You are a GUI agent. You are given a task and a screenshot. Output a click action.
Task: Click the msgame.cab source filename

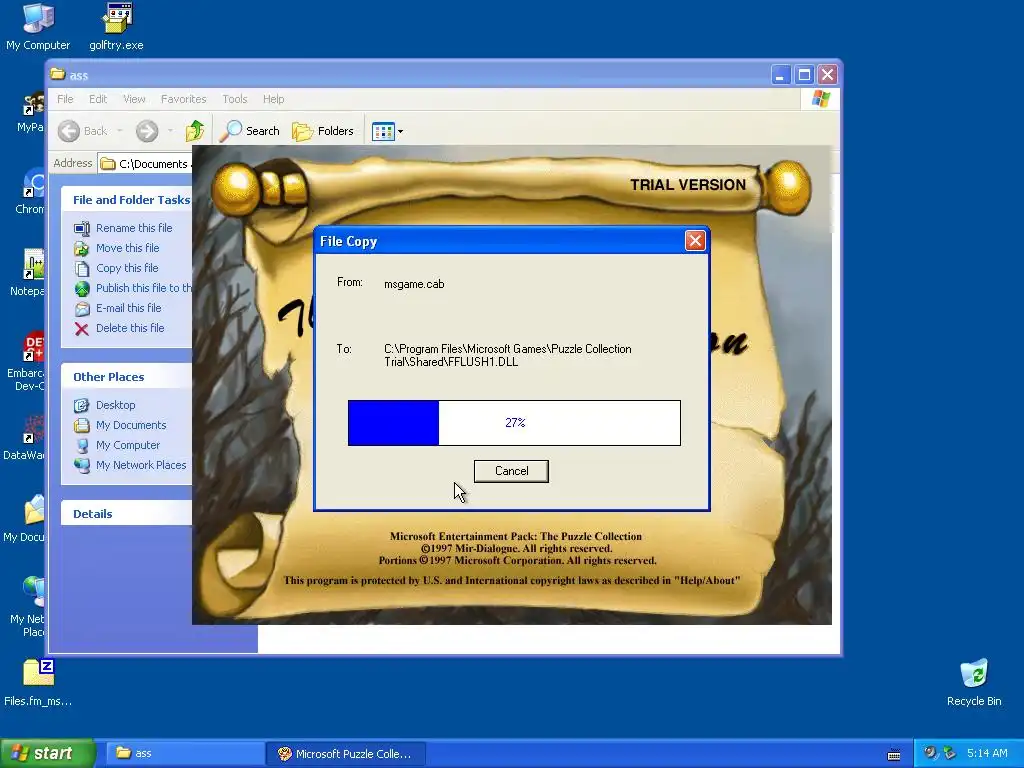tap(414, 284)
